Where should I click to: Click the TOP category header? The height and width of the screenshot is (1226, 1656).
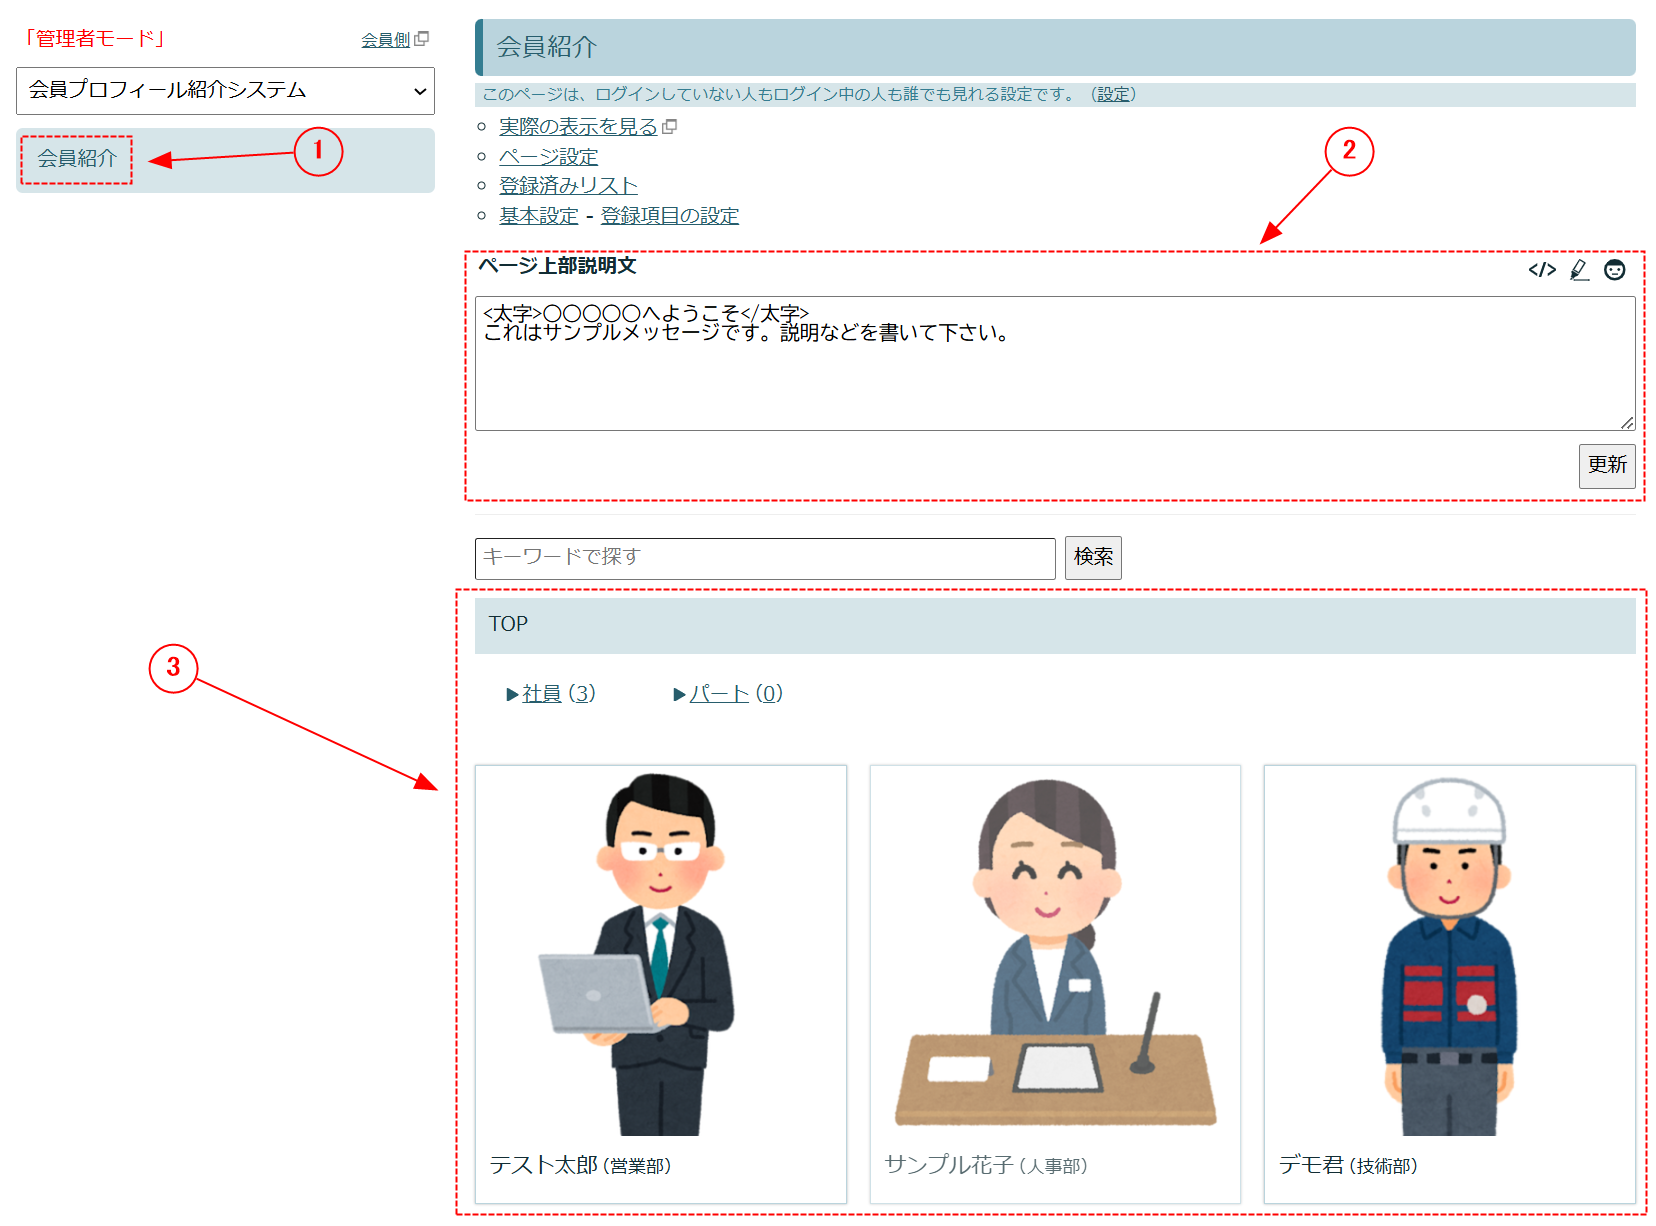pos(508,624)
